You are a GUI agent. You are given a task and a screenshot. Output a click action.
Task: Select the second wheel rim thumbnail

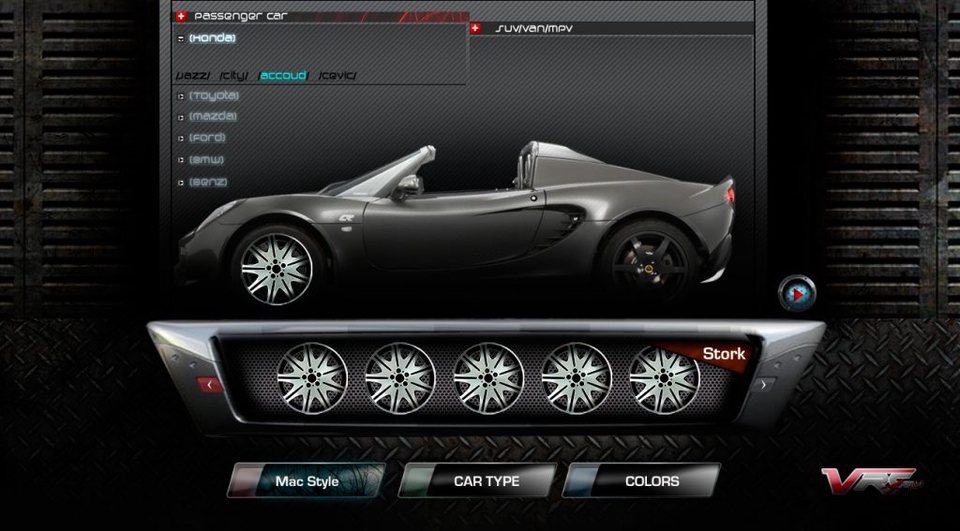(x=400, y=378)
